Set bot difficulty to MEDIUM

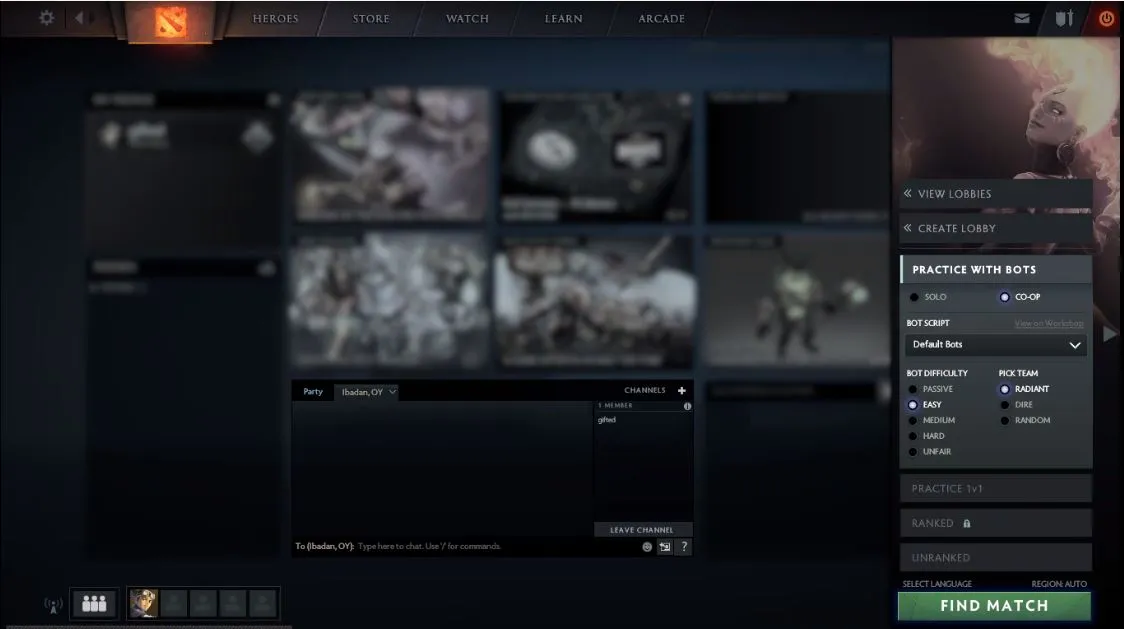(932, 421)
